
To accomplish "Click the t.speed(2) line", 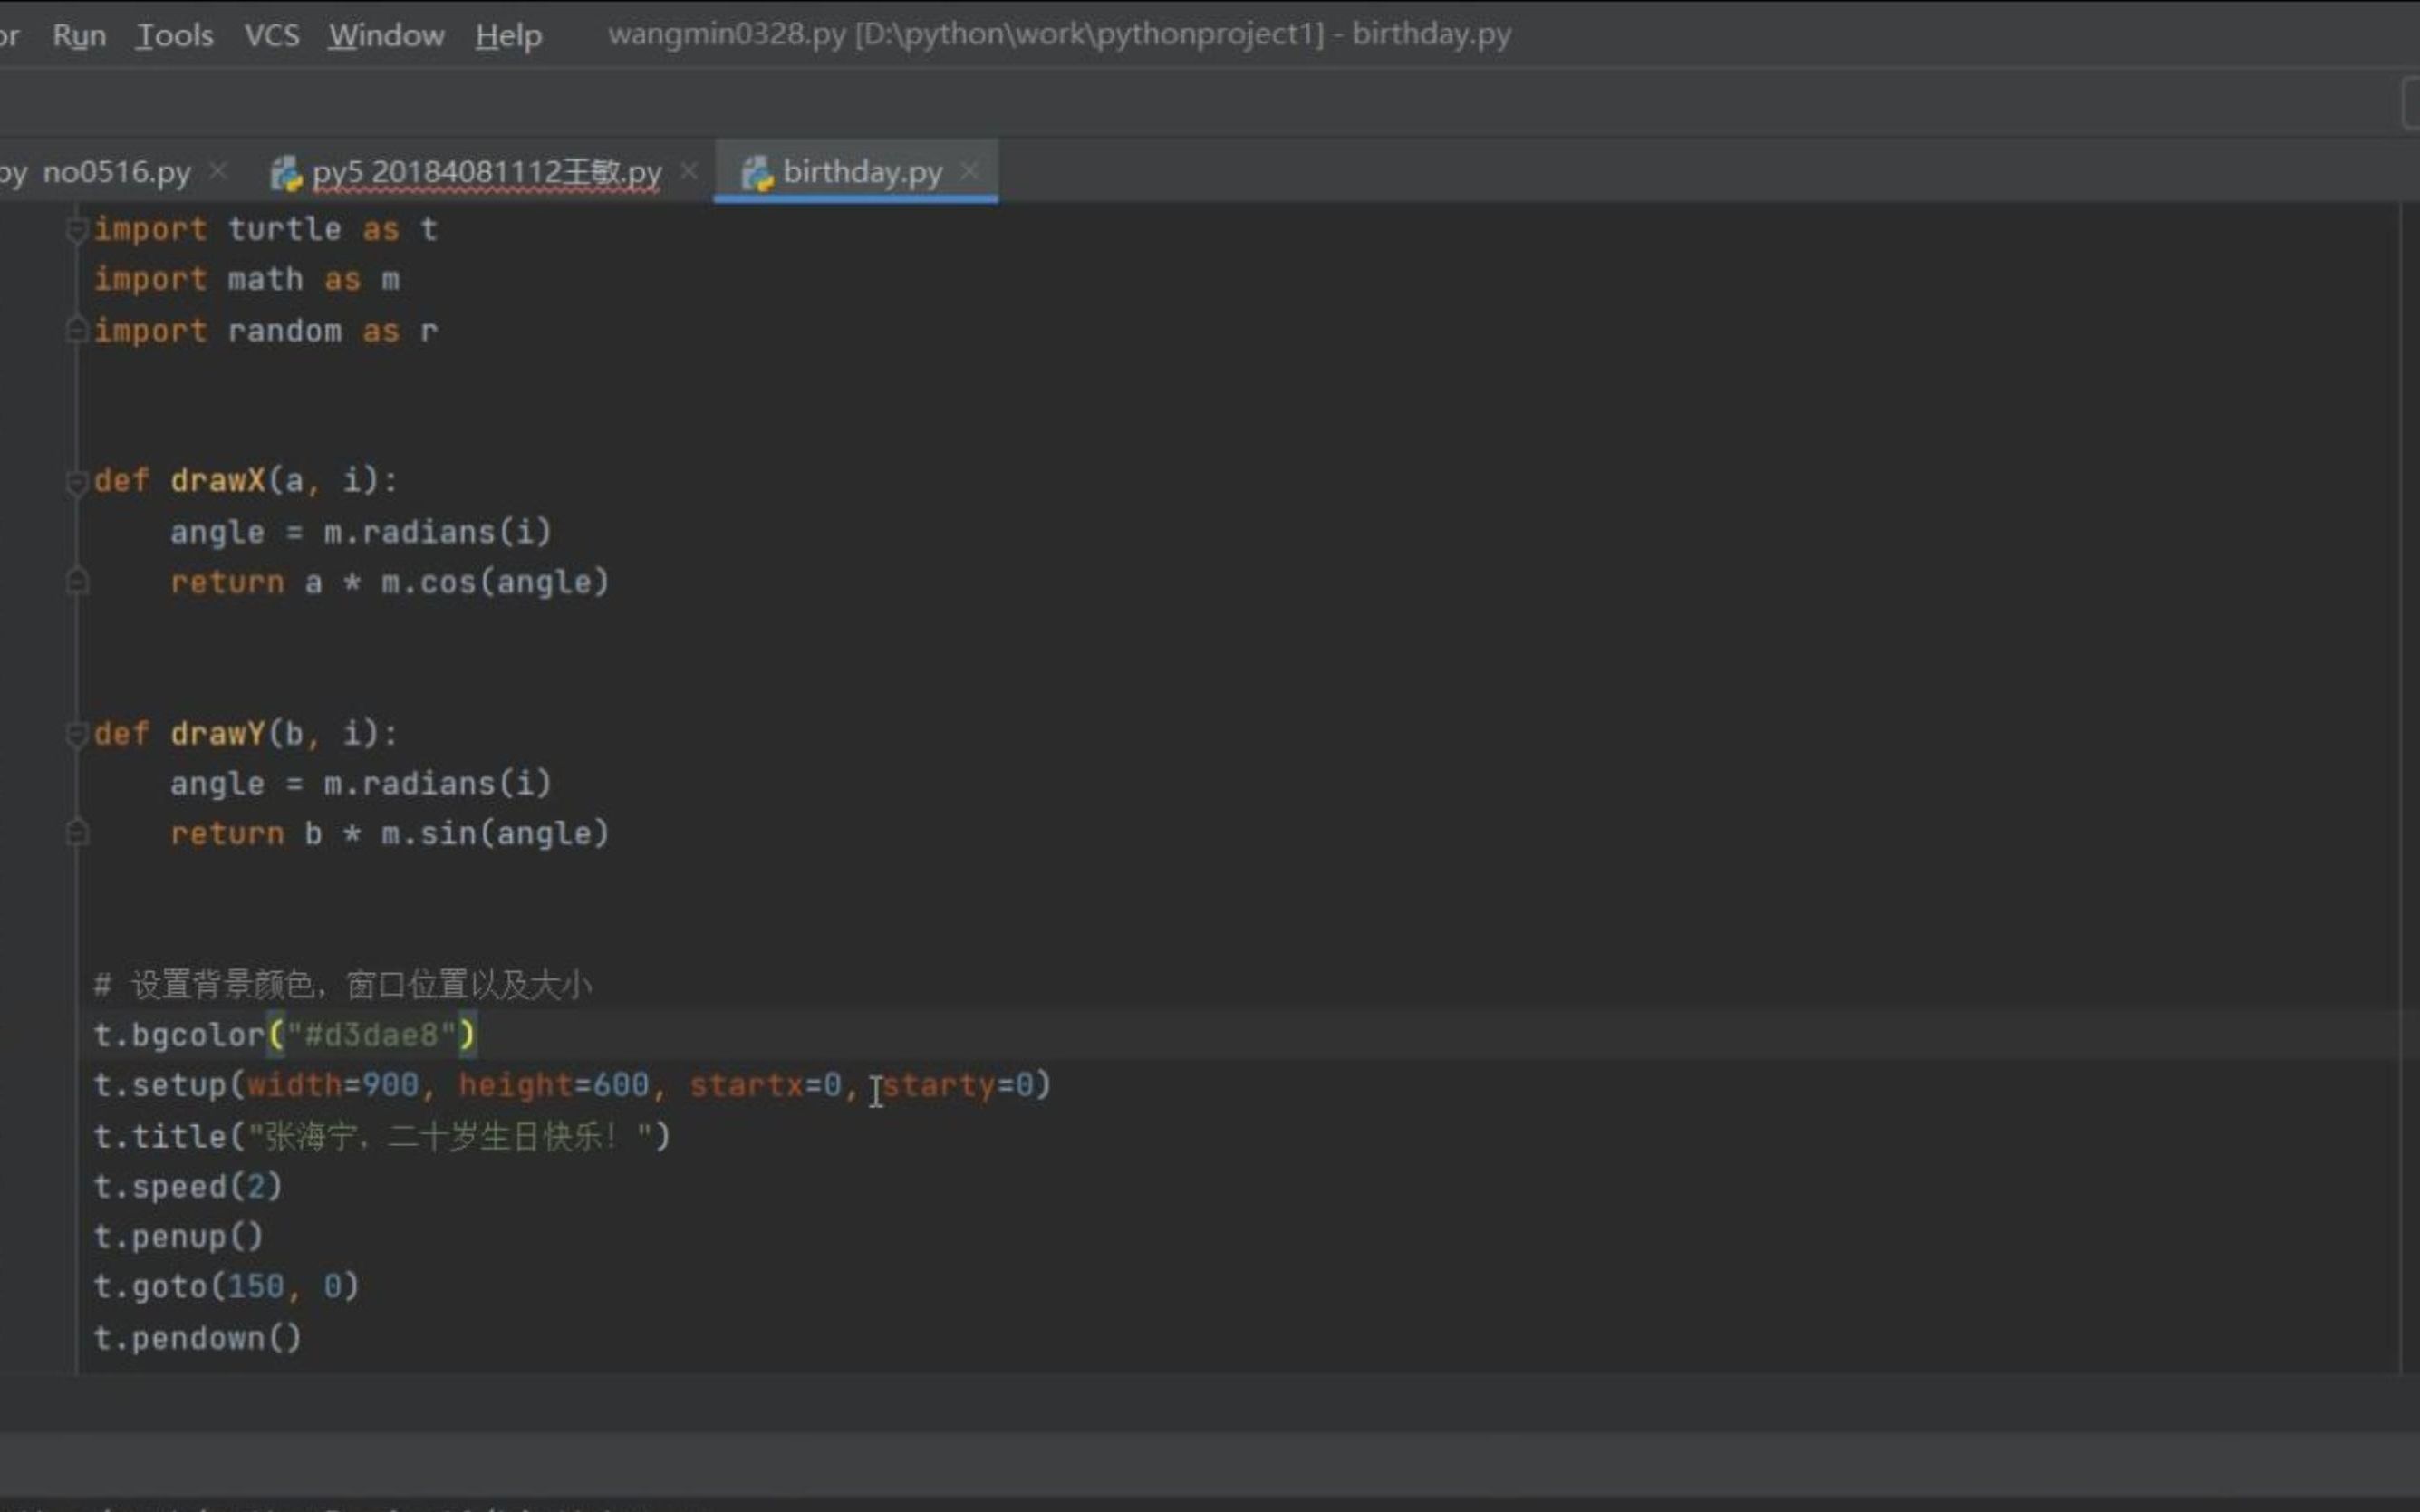I will [x=188, y=1187].
